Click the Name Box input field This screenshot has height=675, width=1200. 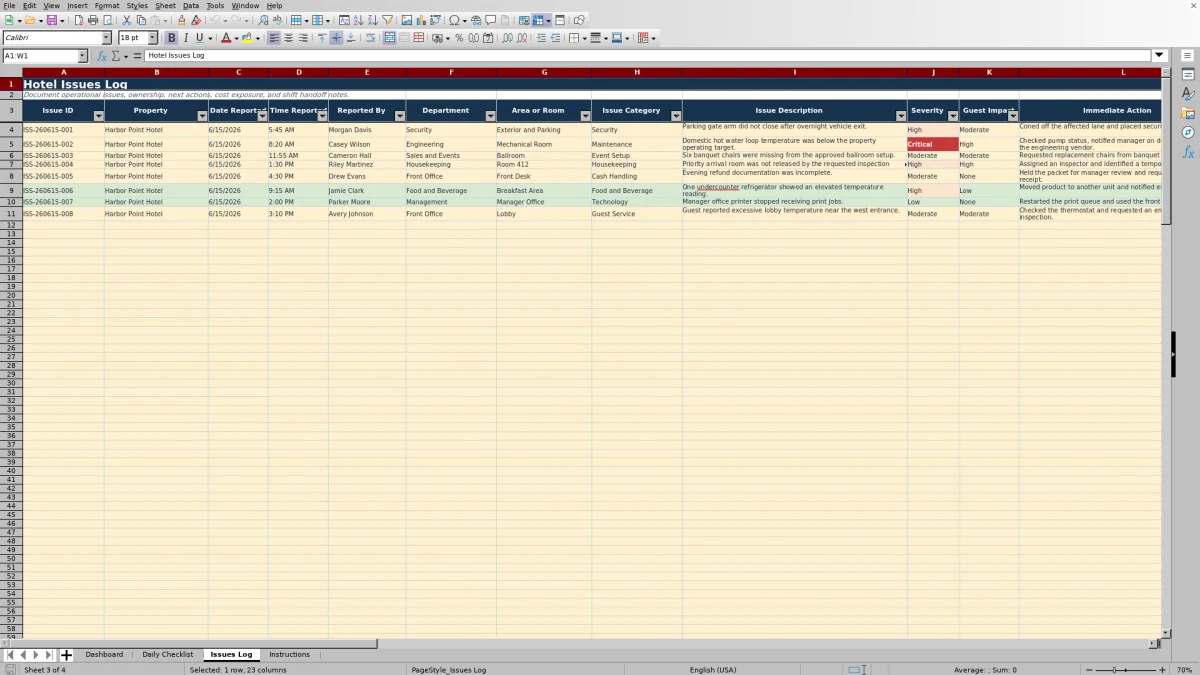click(x=40, y=56)
